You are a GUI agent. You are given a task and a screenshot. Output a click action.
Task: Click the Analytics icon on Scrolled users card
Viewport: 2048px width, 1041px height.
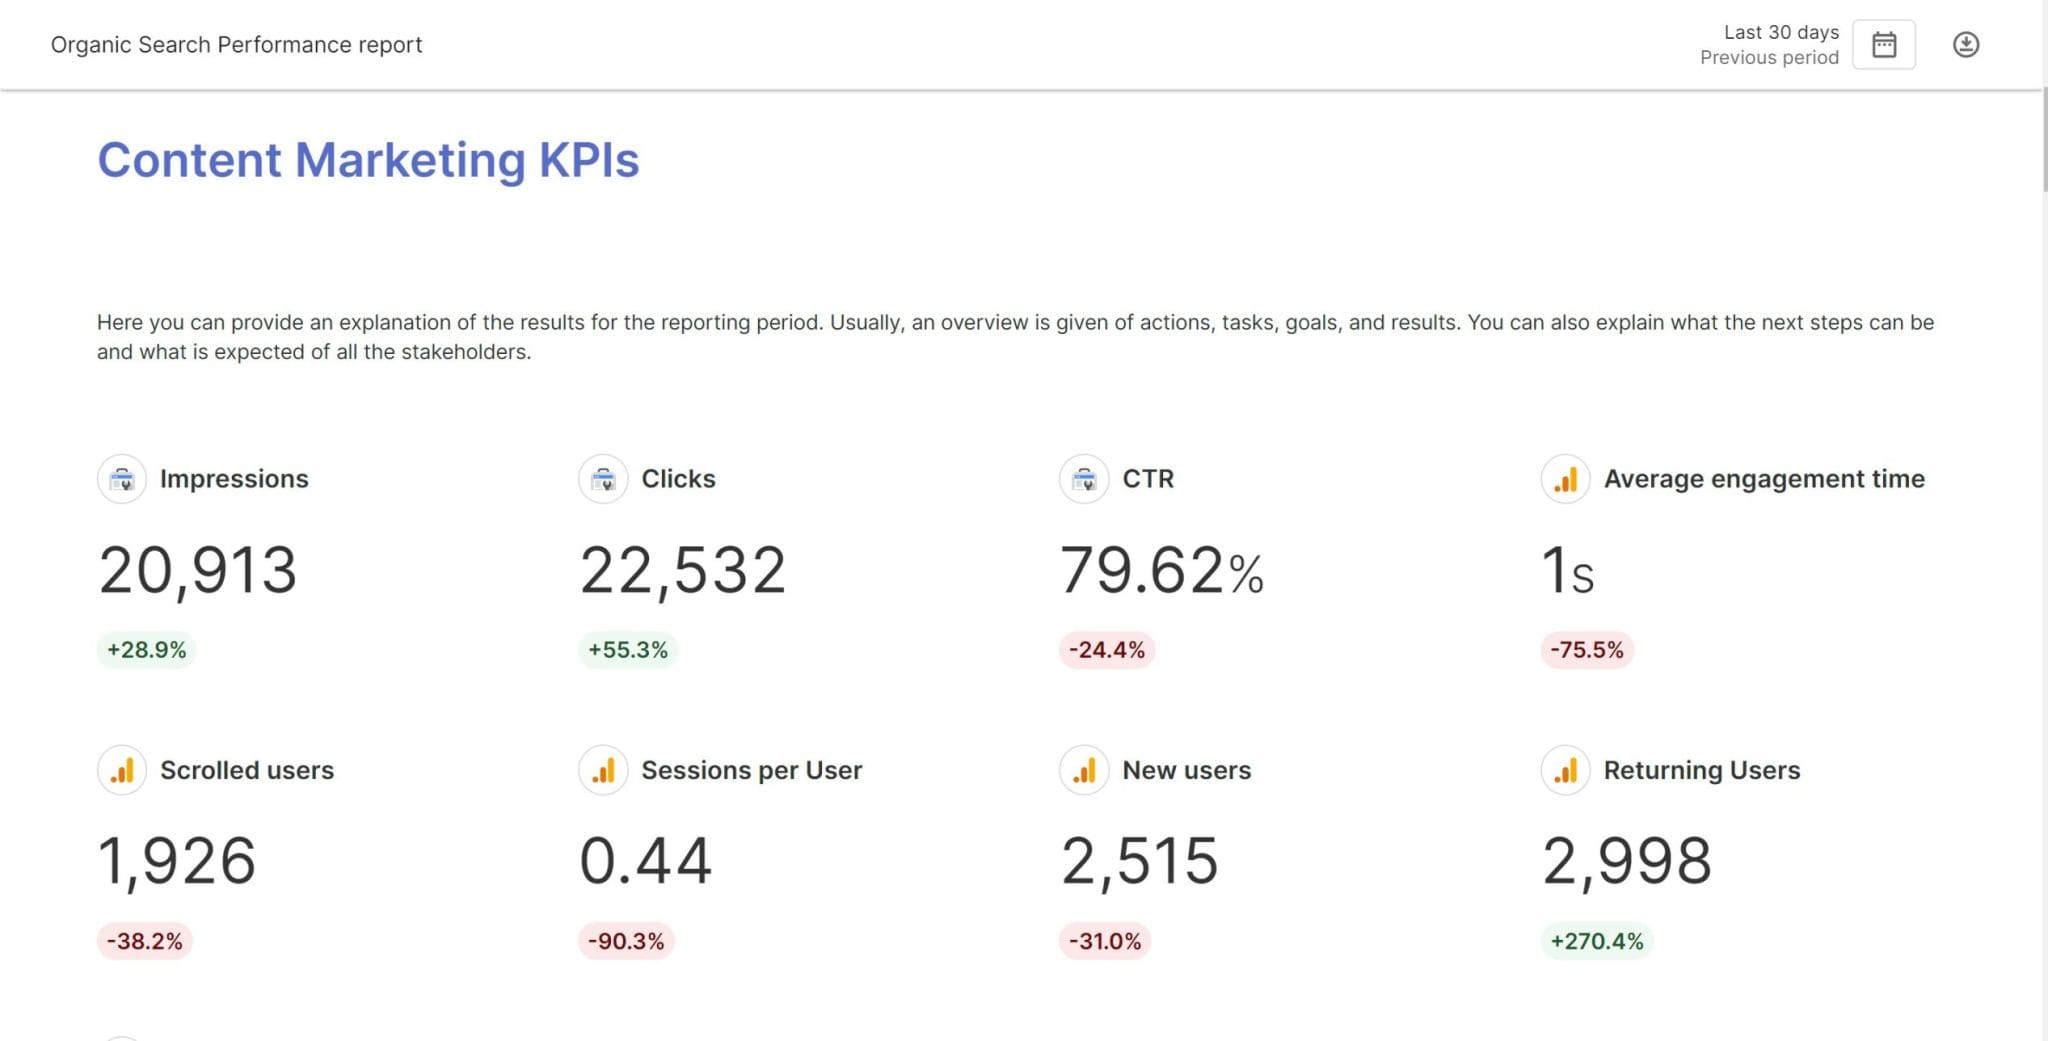pos(122,770)
